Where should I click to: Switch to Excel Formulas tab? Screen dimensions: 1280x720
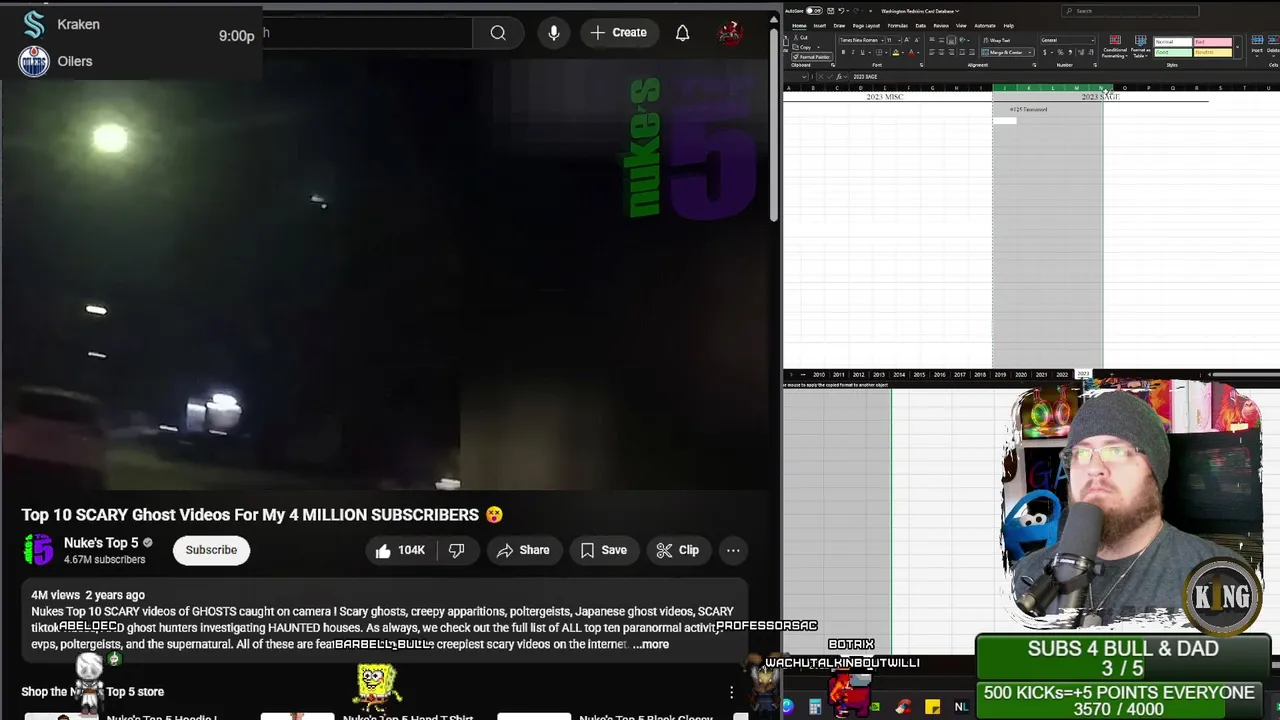click(898, 26)
